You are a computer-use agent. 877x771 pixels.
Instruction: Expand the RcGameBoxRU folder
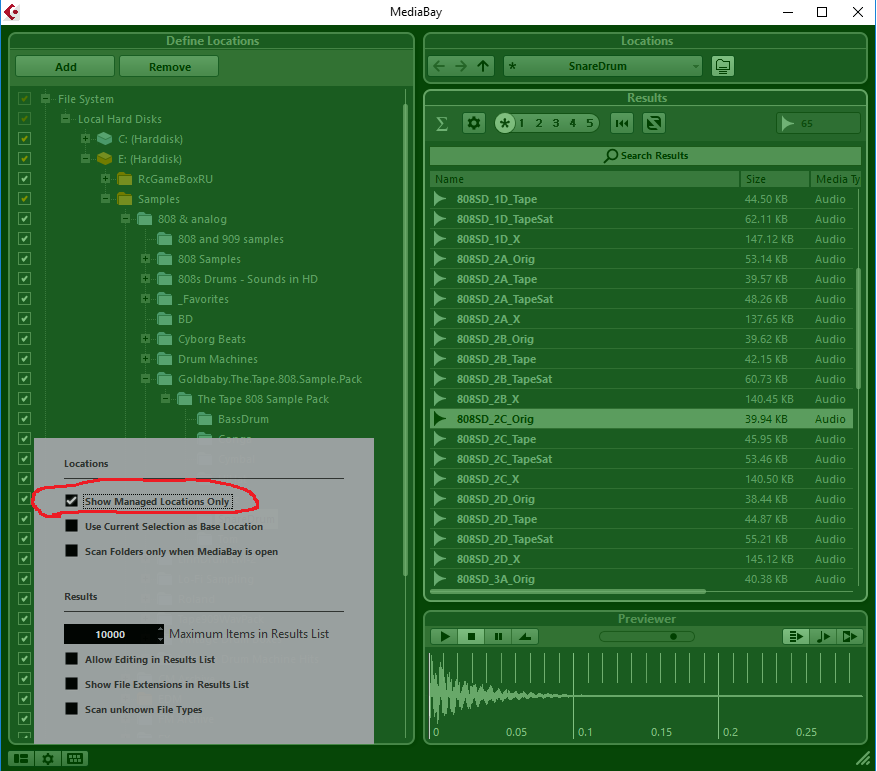click(105, 178)
